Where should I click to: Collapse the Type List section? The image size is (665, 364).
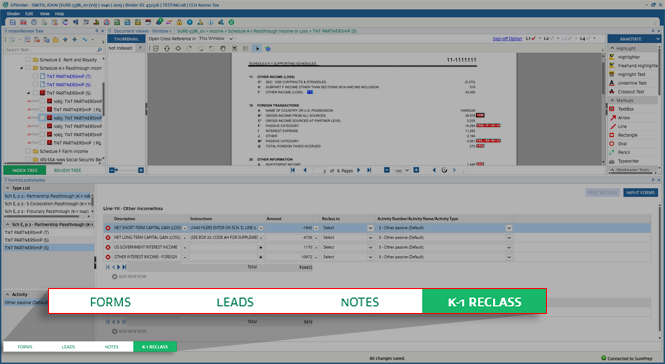coord(8,188)
